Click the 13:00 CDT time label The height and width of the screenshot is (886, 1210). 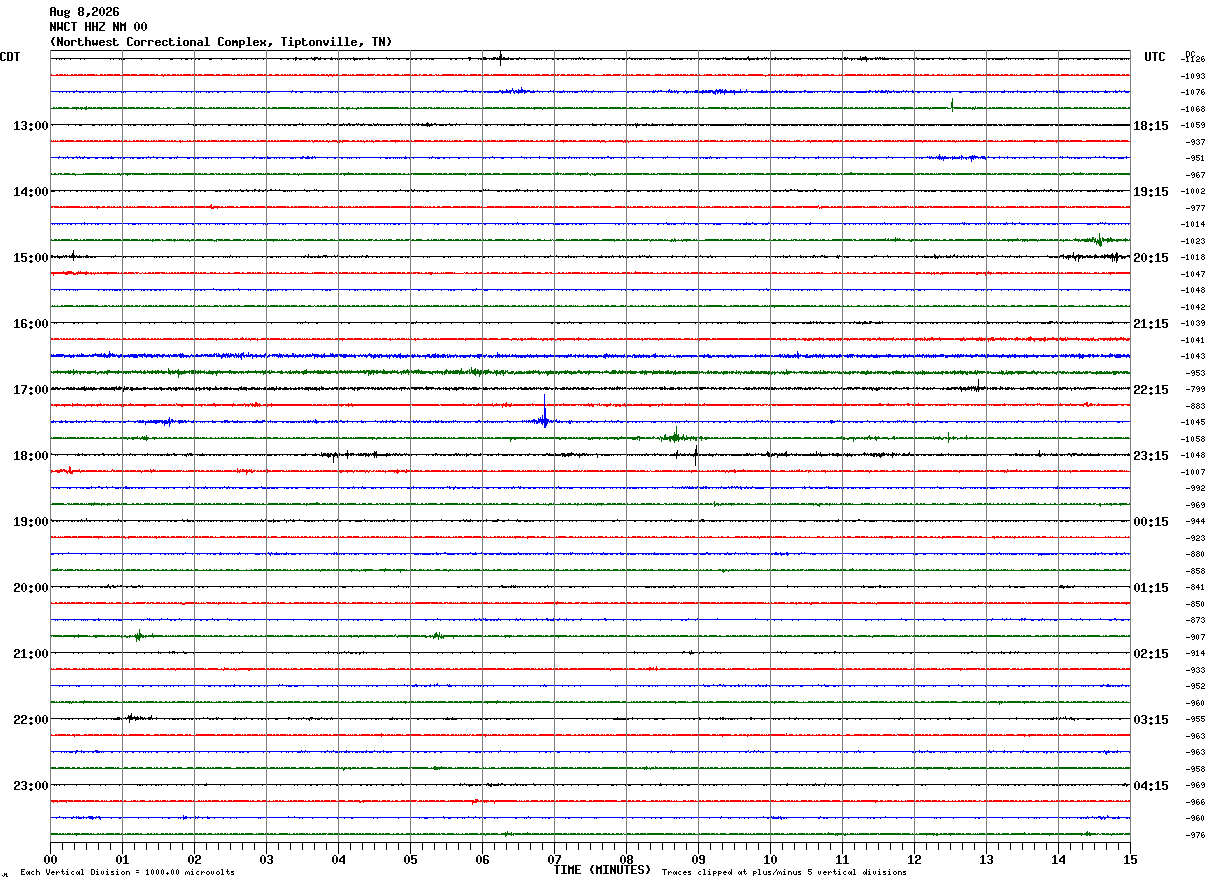[30, 126]
